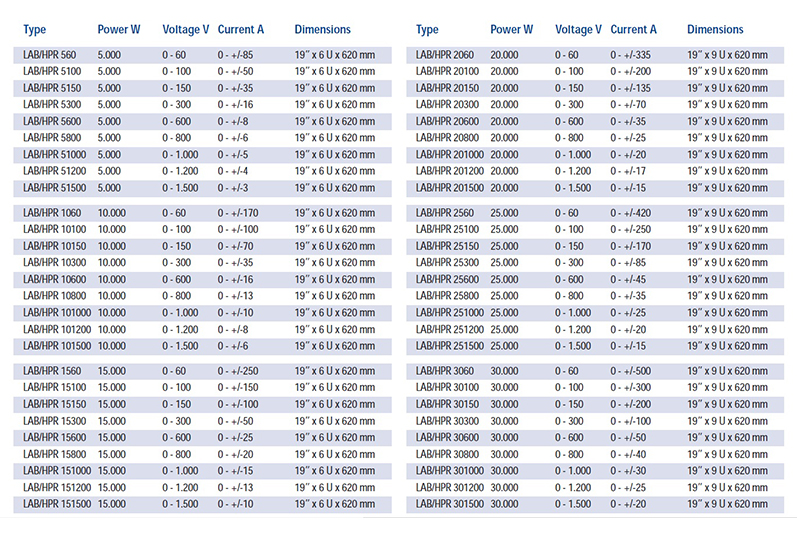The image size is (797, 546).
Task: Select the LAB/HPR 15300 label
Action: [54, 421]
